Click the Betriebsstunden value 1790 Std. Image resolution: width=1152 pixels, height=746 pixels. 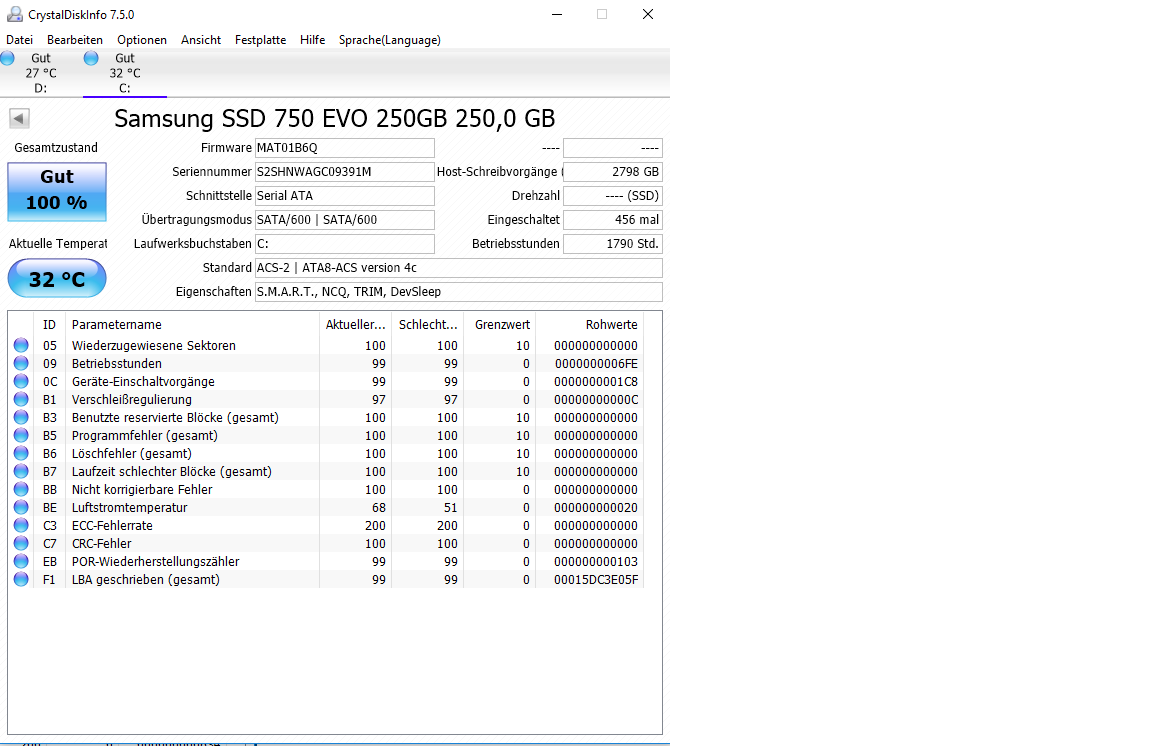tap(613, 243)
